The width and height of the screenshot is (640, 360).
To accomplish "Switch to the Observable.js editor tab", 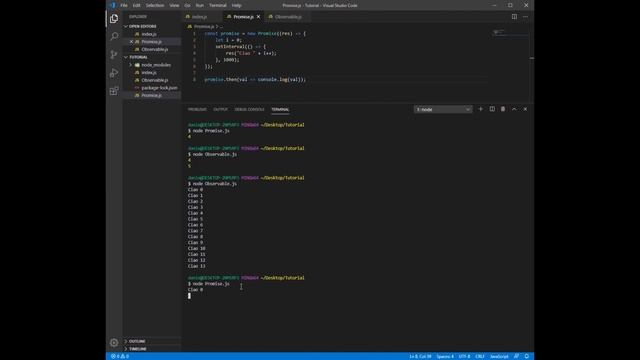I will (x=288, y=17).
